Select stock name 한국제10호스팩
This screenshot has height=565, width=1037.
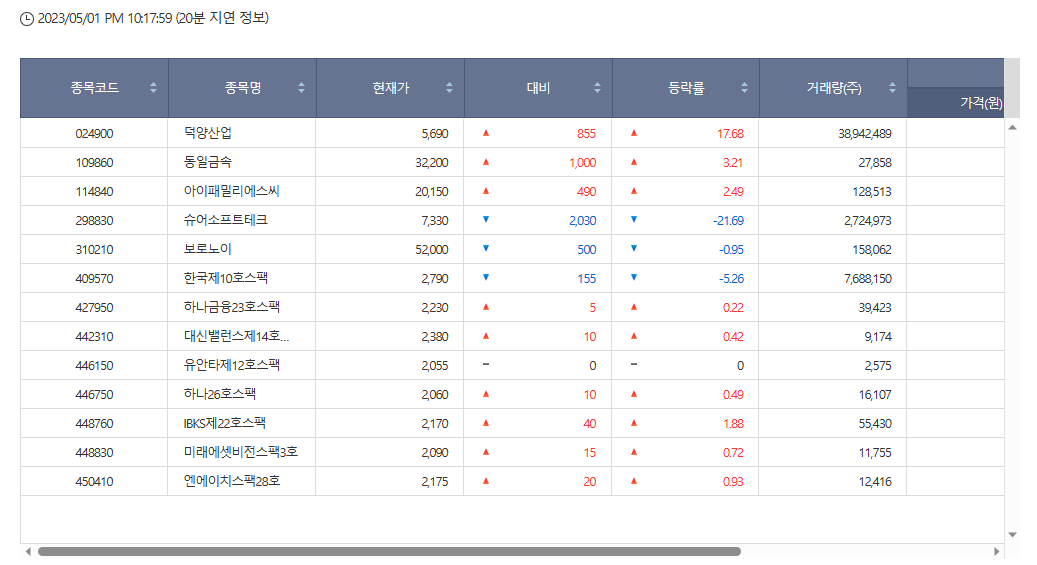tap(226, 279)
